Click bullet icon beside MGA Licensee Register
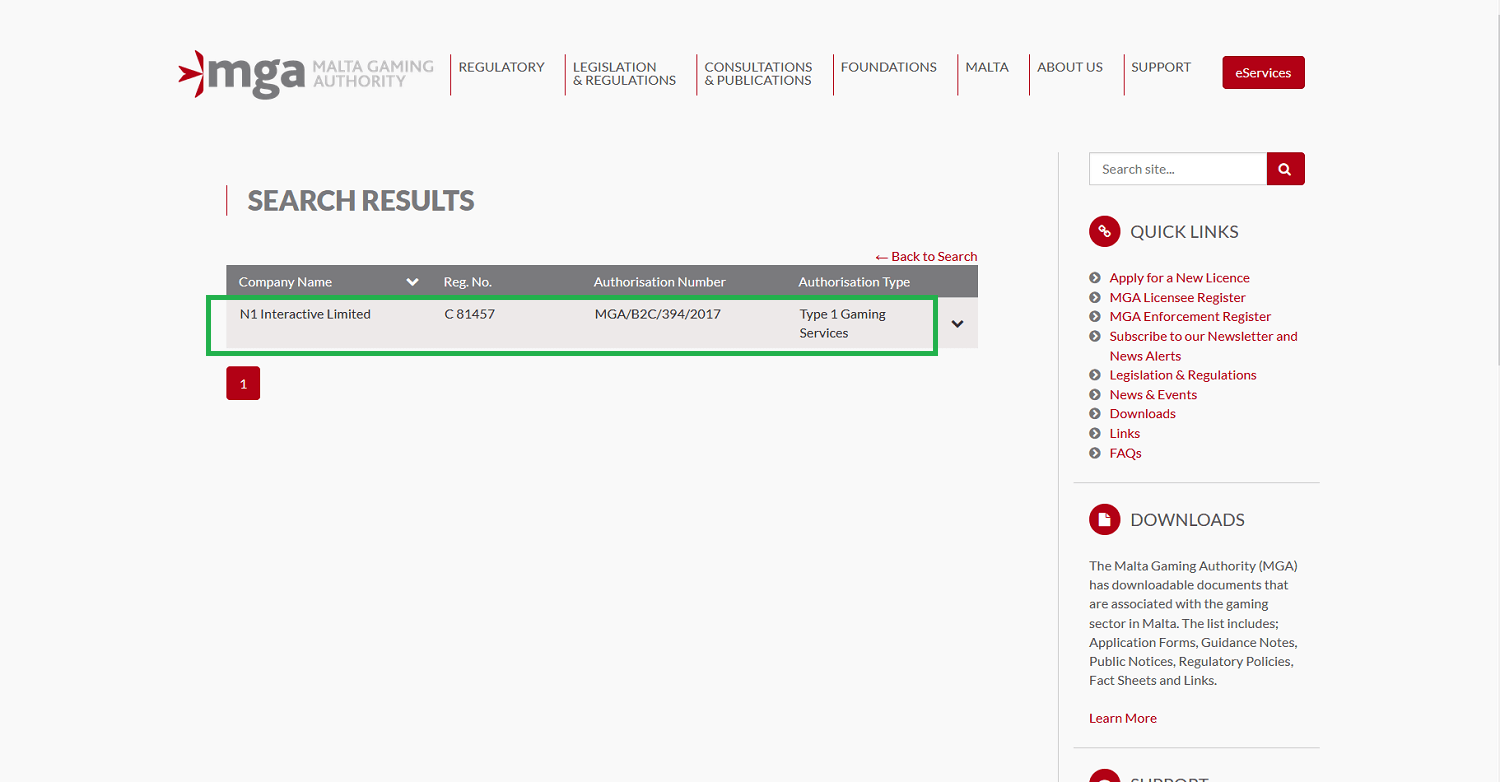This screenshot has height=782, width=1500. click(x=1095, y=297)
